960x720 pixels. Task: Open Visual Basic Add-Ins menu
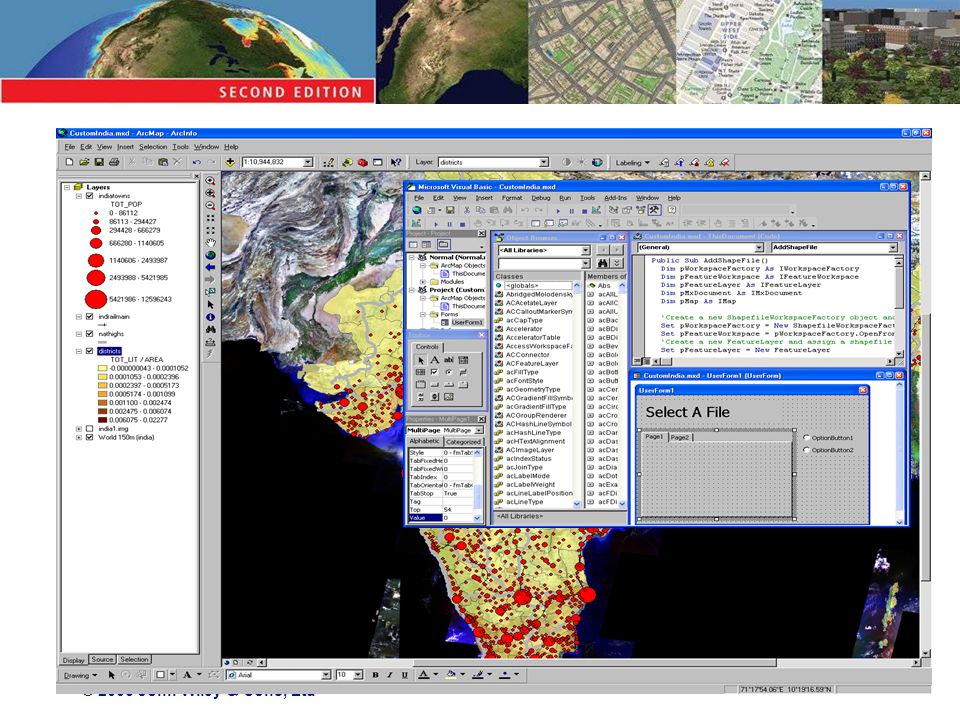tap(615, 198)
